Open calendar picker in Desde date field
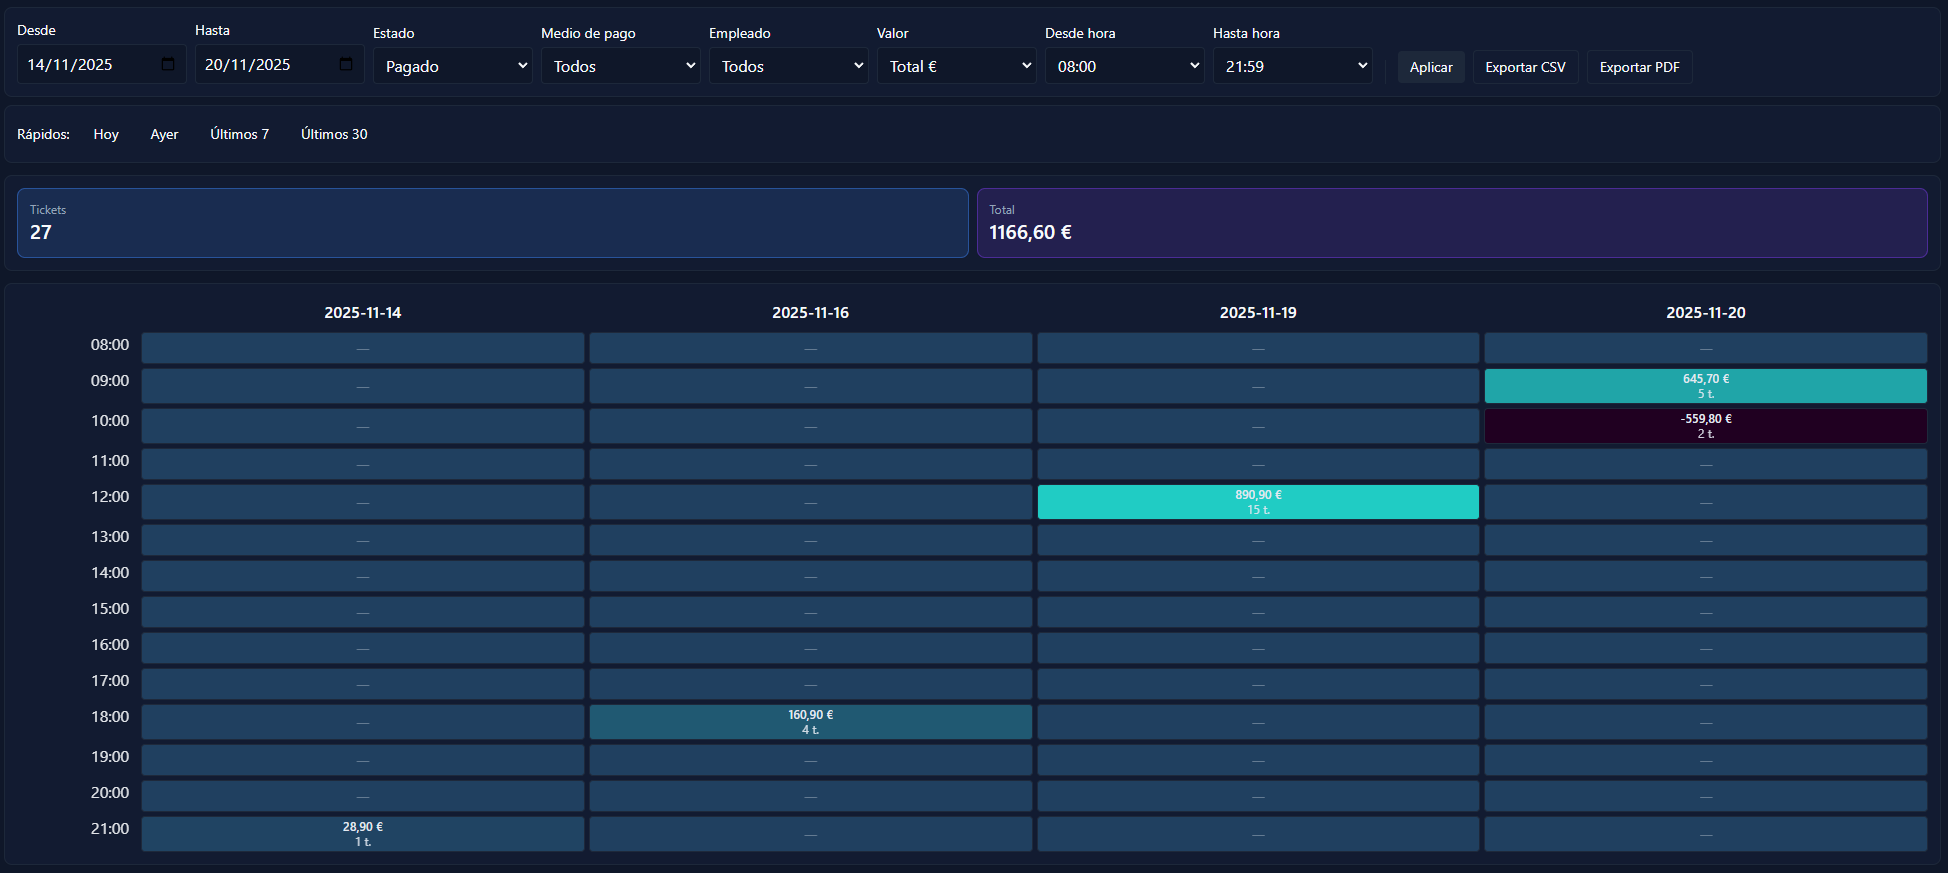Image resolution: width=1948 pixels, height=873 pixels. coord(168,65)
